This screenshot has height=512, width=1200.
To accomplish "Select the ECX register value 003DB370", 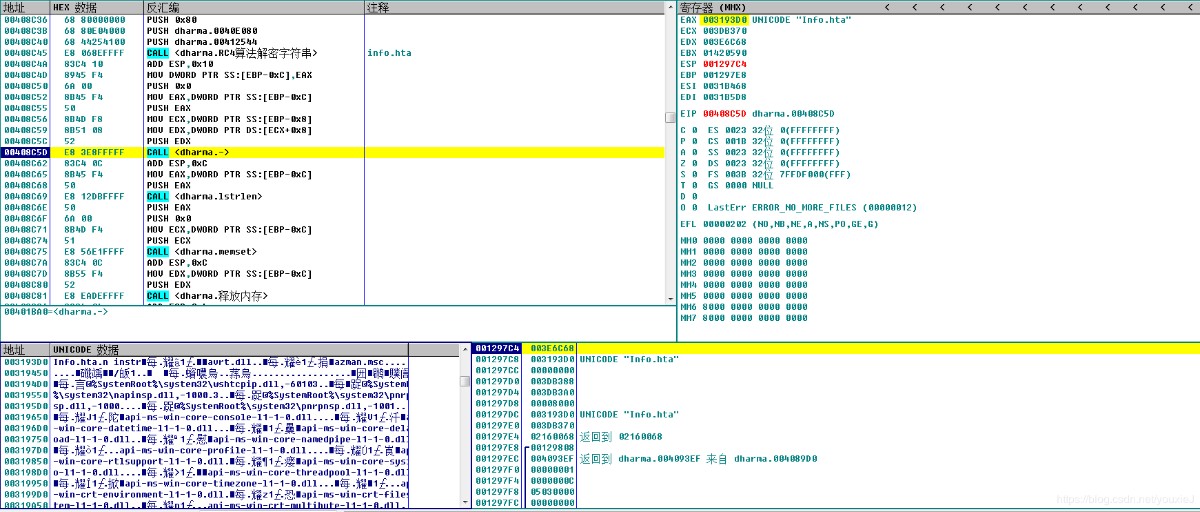I will point(724,31).
